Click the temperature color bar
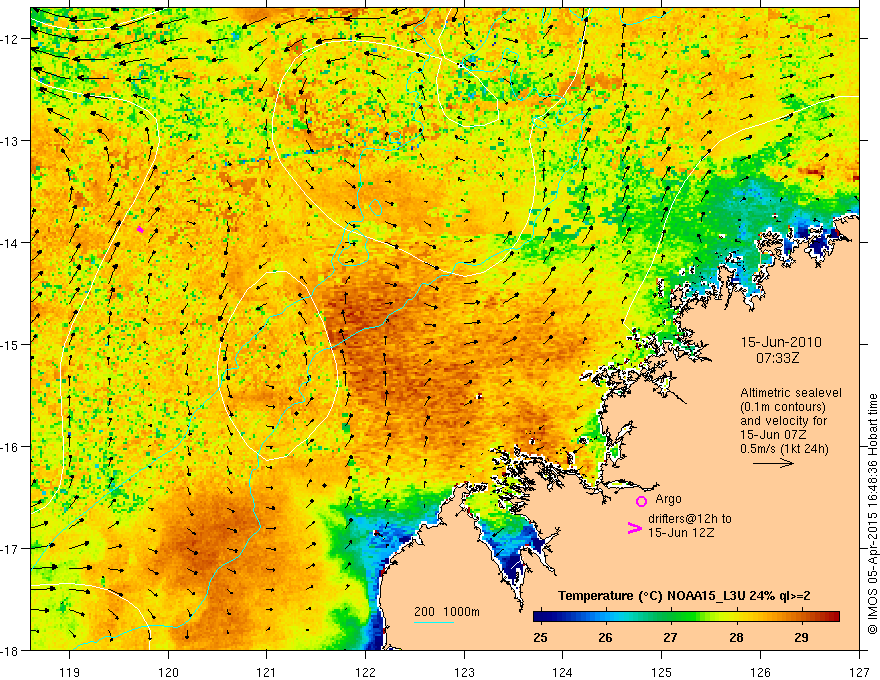This screenshot has height=680, width=880. [686, 617]
